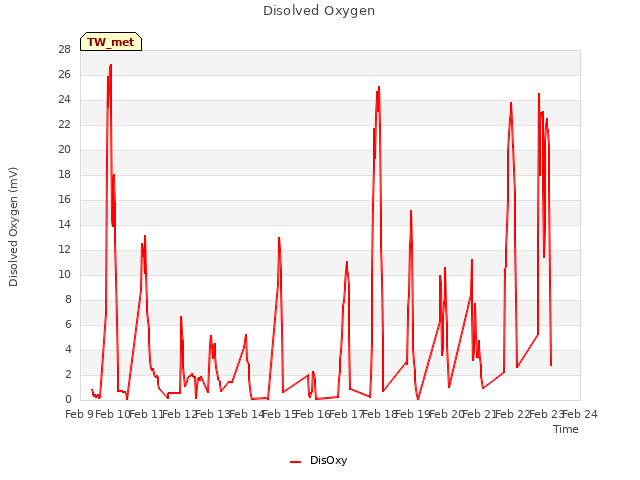Viewport: 640px width, 480px height.
Task: Click the Feb 17 peak near 25 mV
Action: (379, 87)
